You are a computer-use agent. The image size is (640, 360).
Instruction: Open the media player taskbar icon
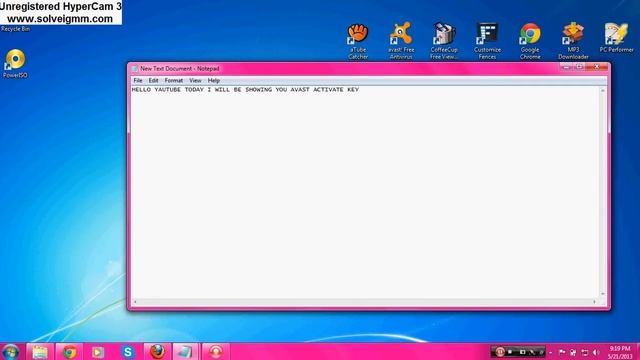tap(98, 352)
